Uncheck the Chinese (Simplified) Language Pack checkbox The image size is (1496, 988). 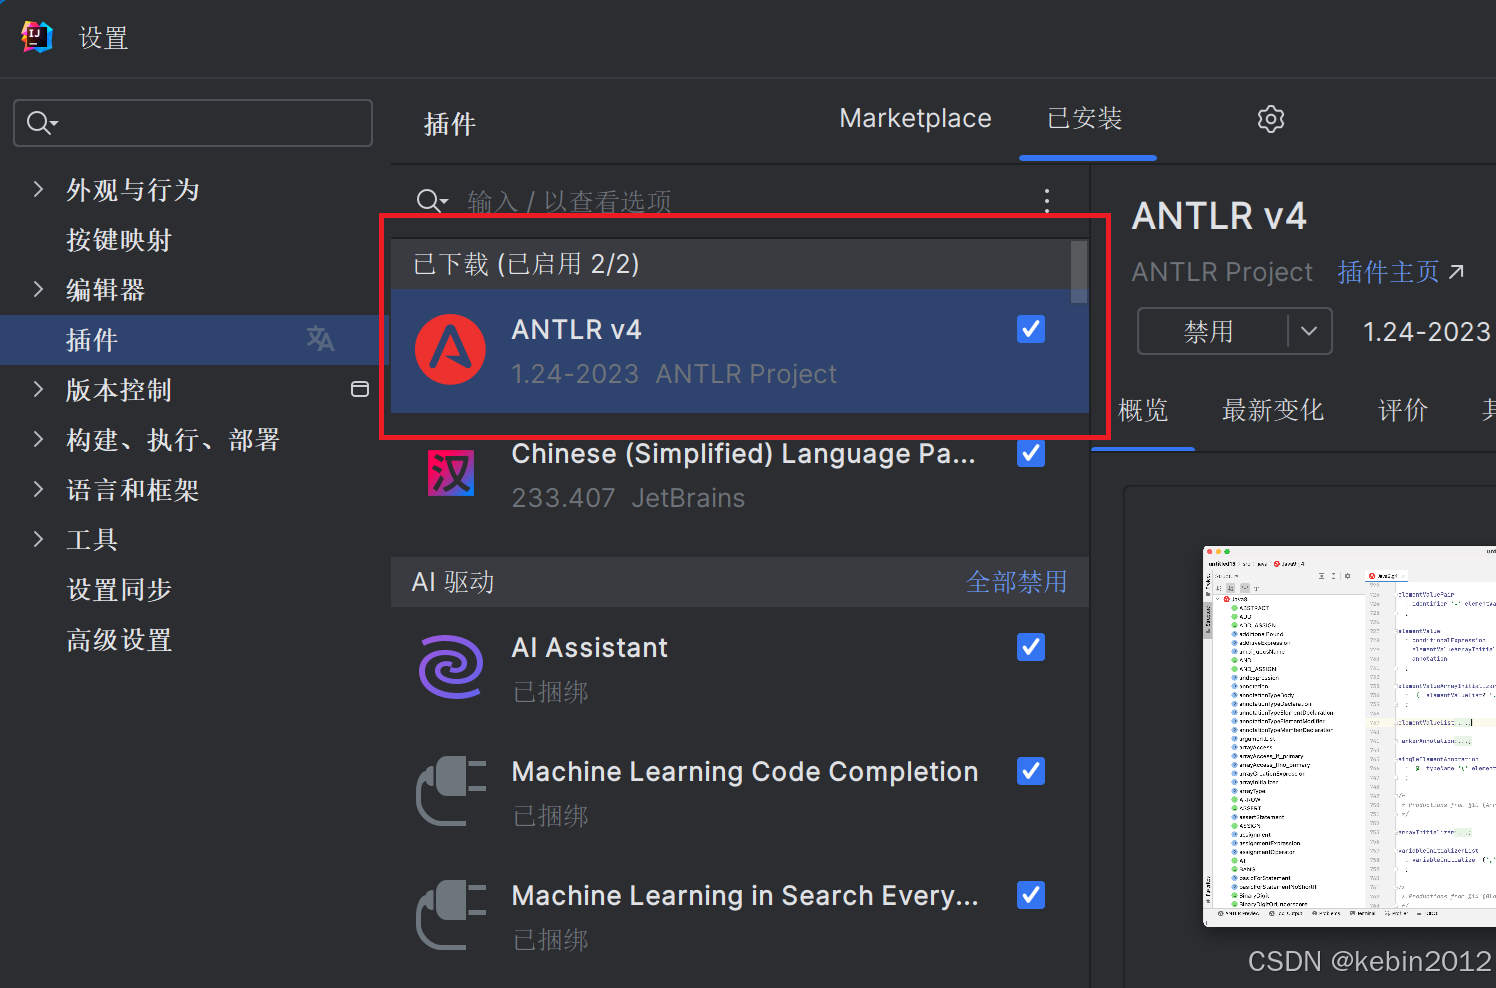pyautogui.click(x=1031, y=453)
